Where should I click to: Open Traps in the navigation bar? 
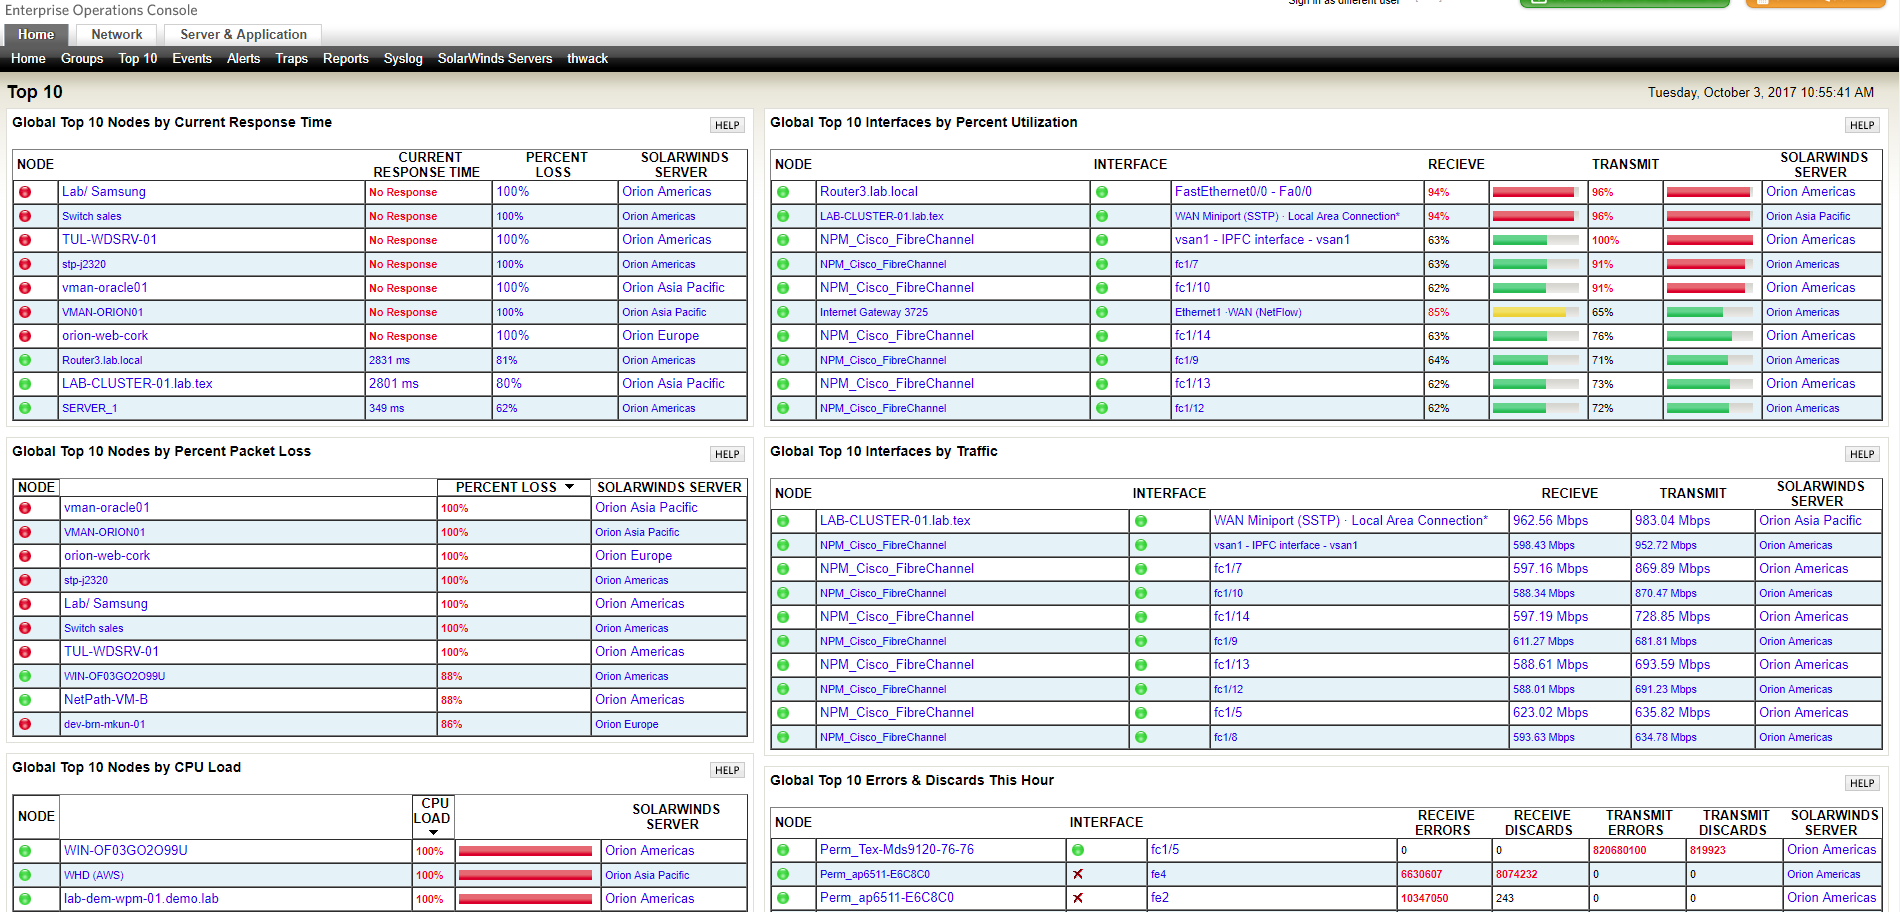292,59
